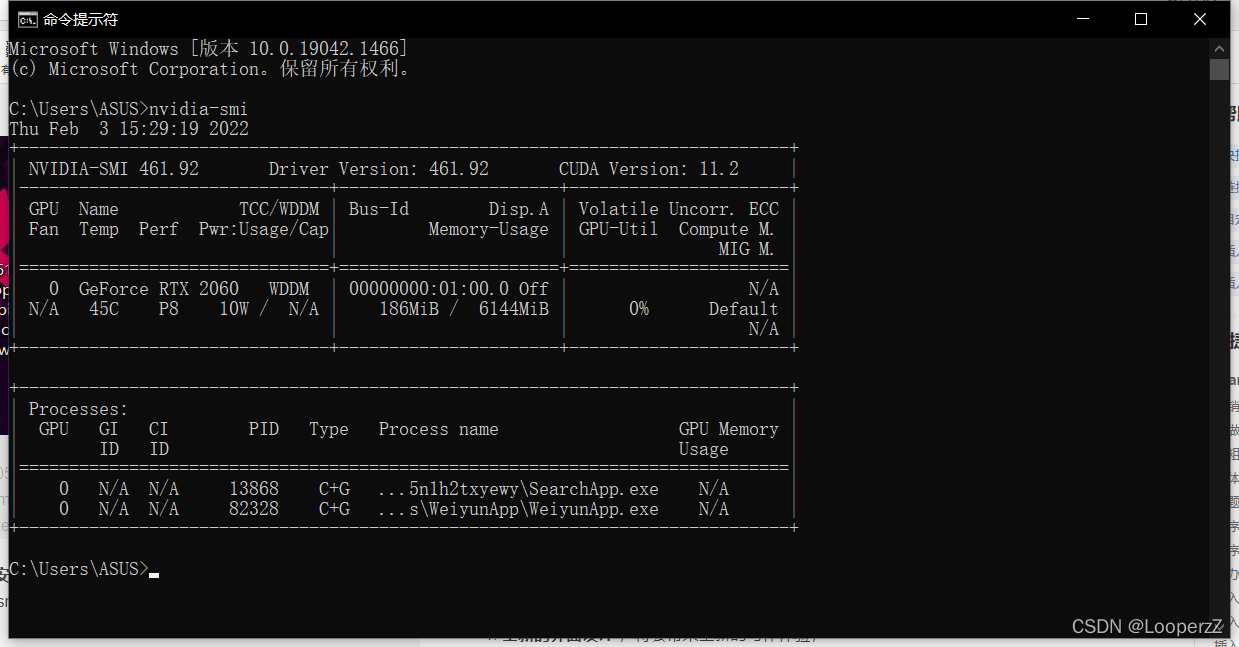Viewport: 1239px width, 647px height.
Task: Maximize the Command Prompt window
Action: (1141, 19)
